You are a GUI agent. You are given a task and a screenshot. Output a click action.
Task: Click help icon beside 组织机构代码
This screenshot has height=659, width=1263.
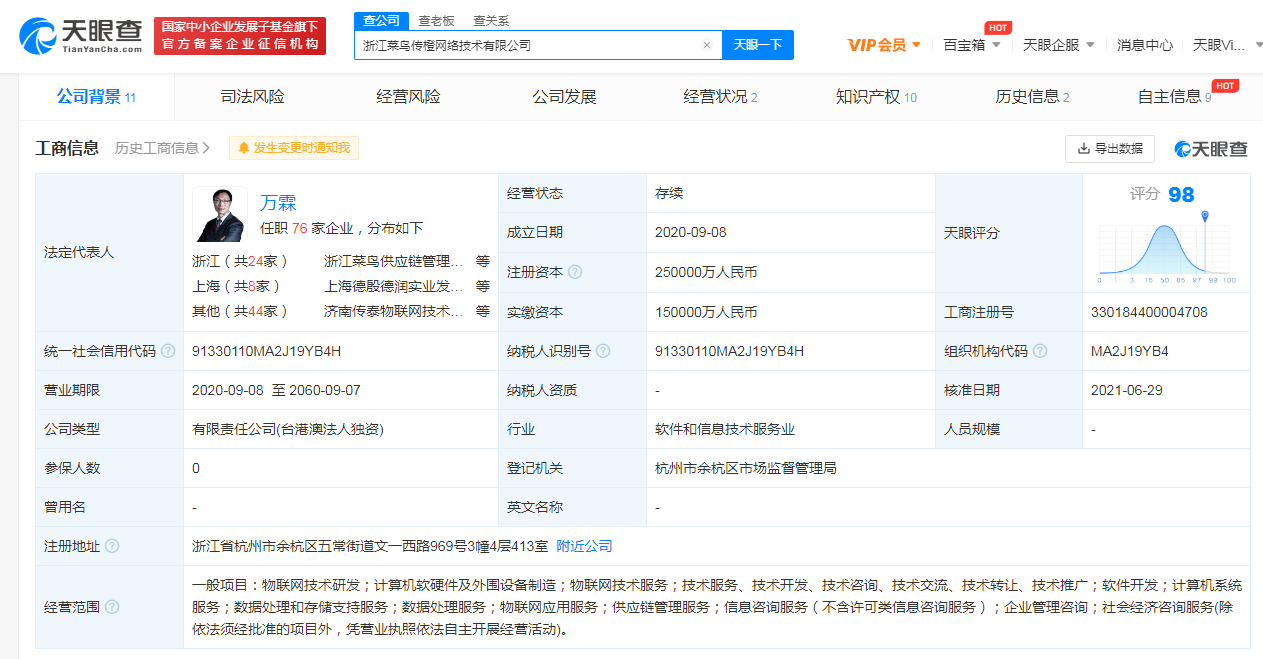tap(1040, 351)
